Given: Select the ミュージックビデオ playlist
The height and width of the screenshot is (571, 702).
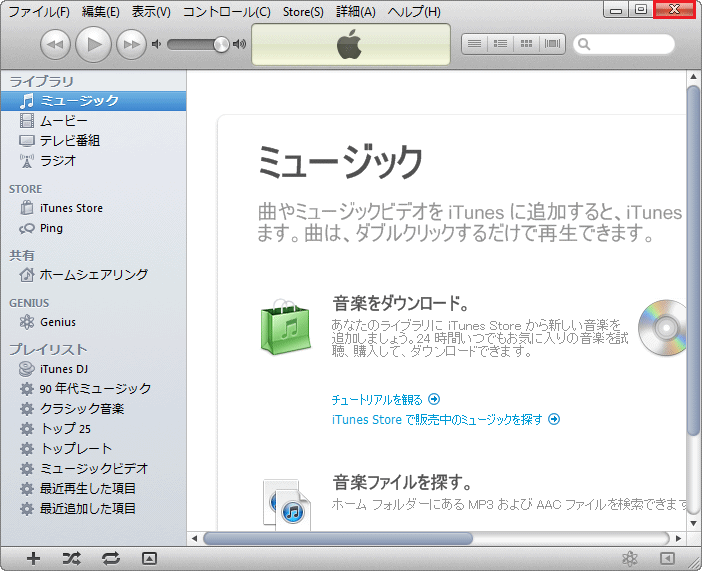Looking at the screenshot, I should 93,468.
